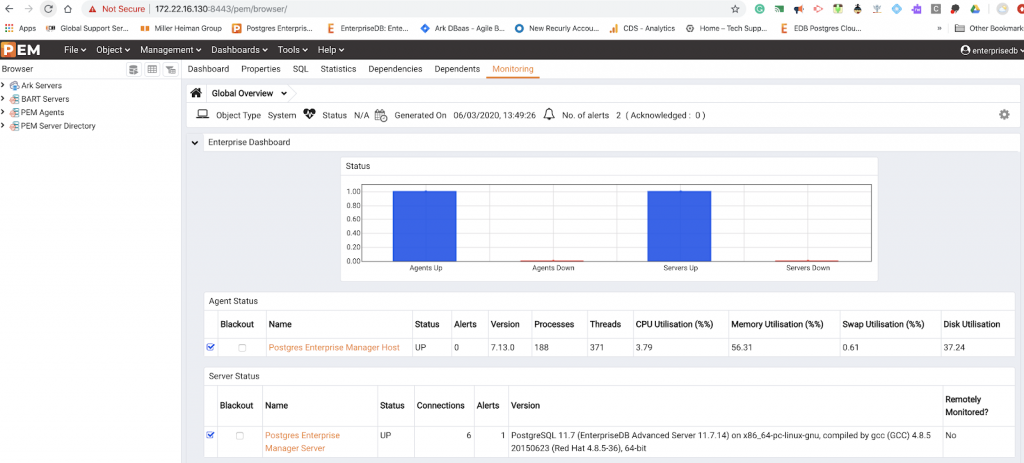Image resolution: width=1024 pixels, height=463 pixels.
Task: Click the dashboard settings gear icon
Action: coord(1004,115)
